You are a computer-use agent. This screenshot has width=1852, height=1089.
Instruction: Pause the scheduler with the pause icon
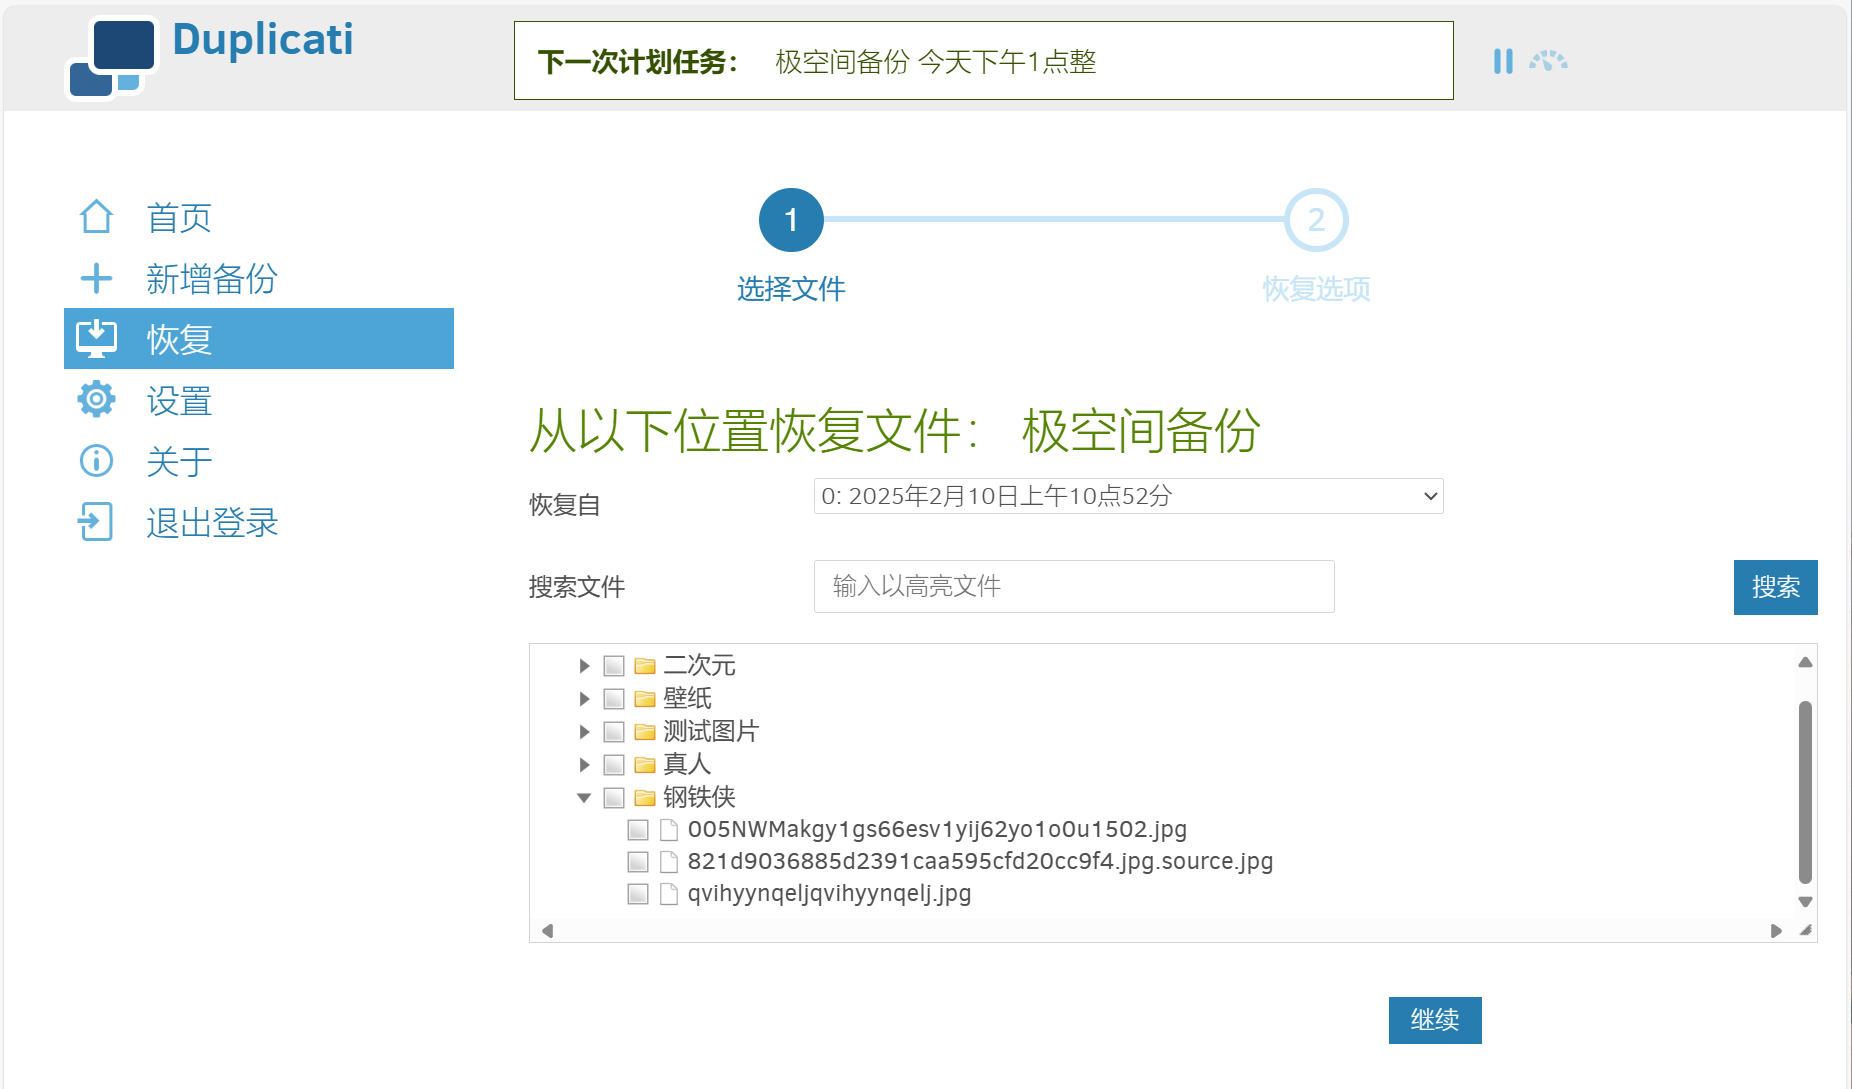click(1502, 61)
